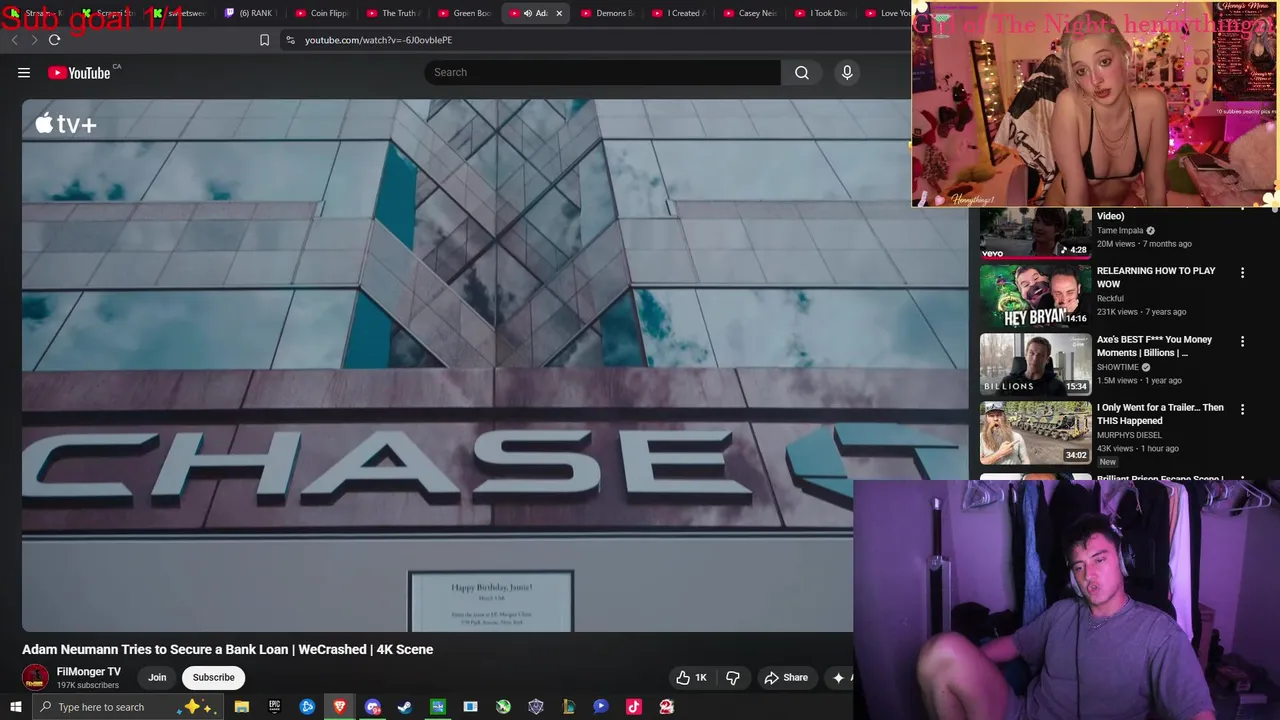Image resolution: width=1280 pixels, height=720 pixels.
Task: Dislike the video with thumbs down
Action: click(732, 677)
